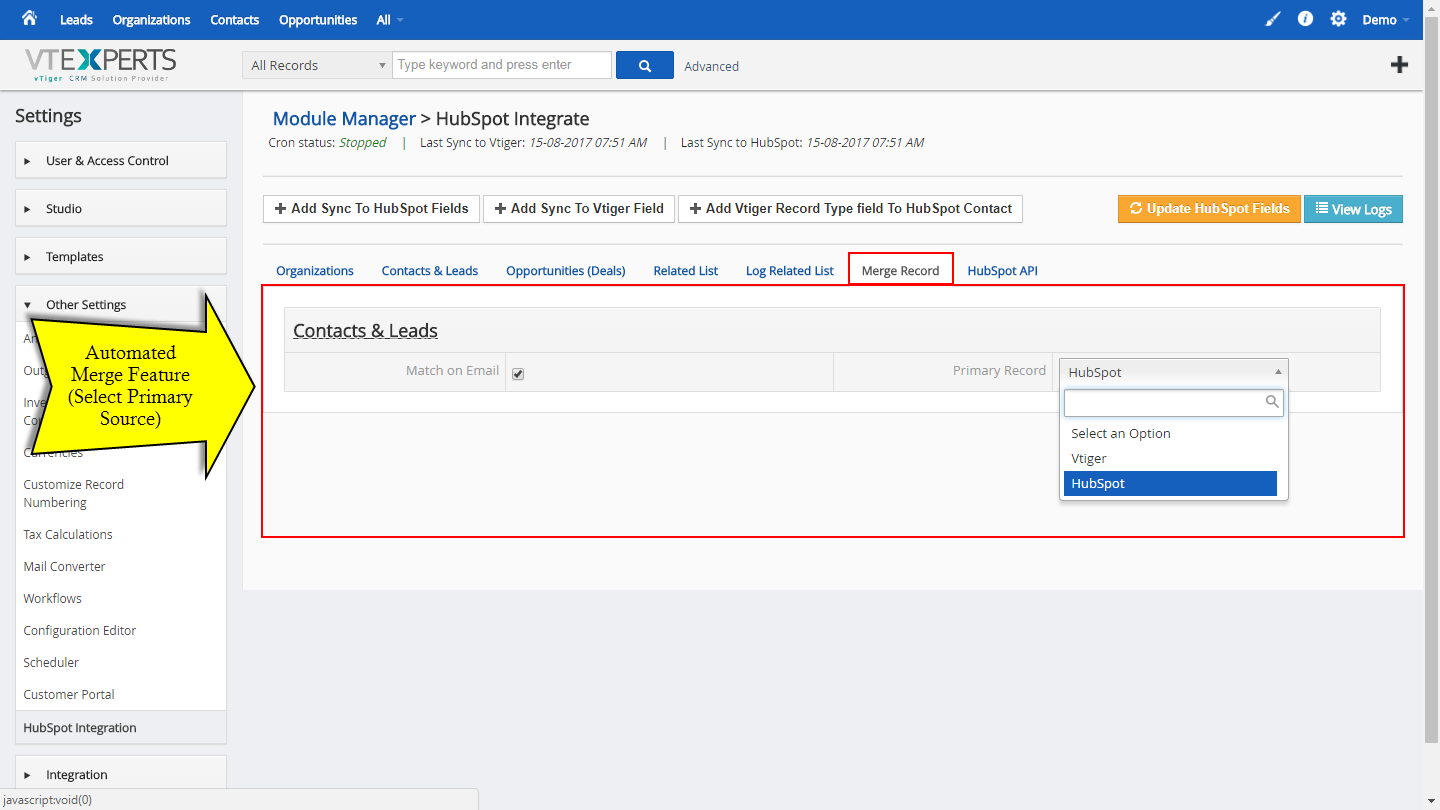The width and height of the screenshot is (1440, 810).
Task: Collapse the Primary Record HubSpot dropdown
Action: click(1173, 372)
